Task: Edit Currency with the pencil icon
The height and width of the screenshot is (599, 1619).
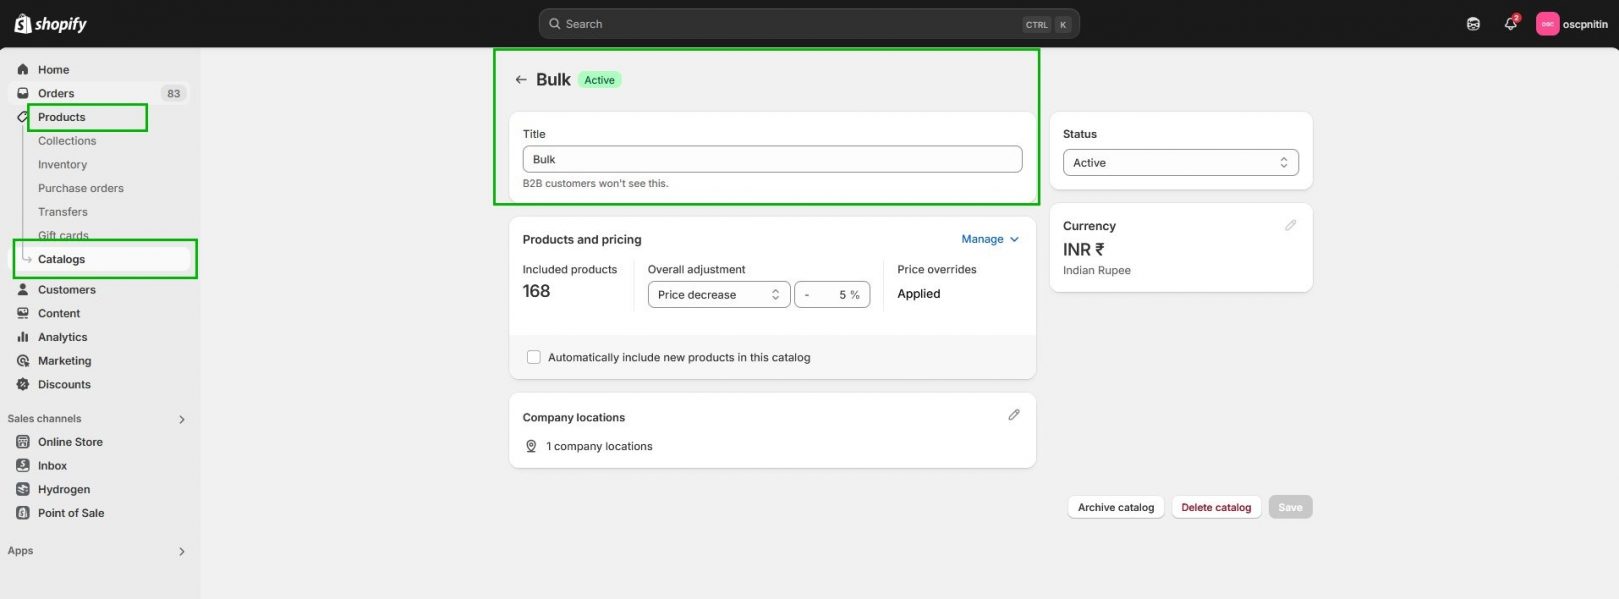Action: click(1290, 226)
